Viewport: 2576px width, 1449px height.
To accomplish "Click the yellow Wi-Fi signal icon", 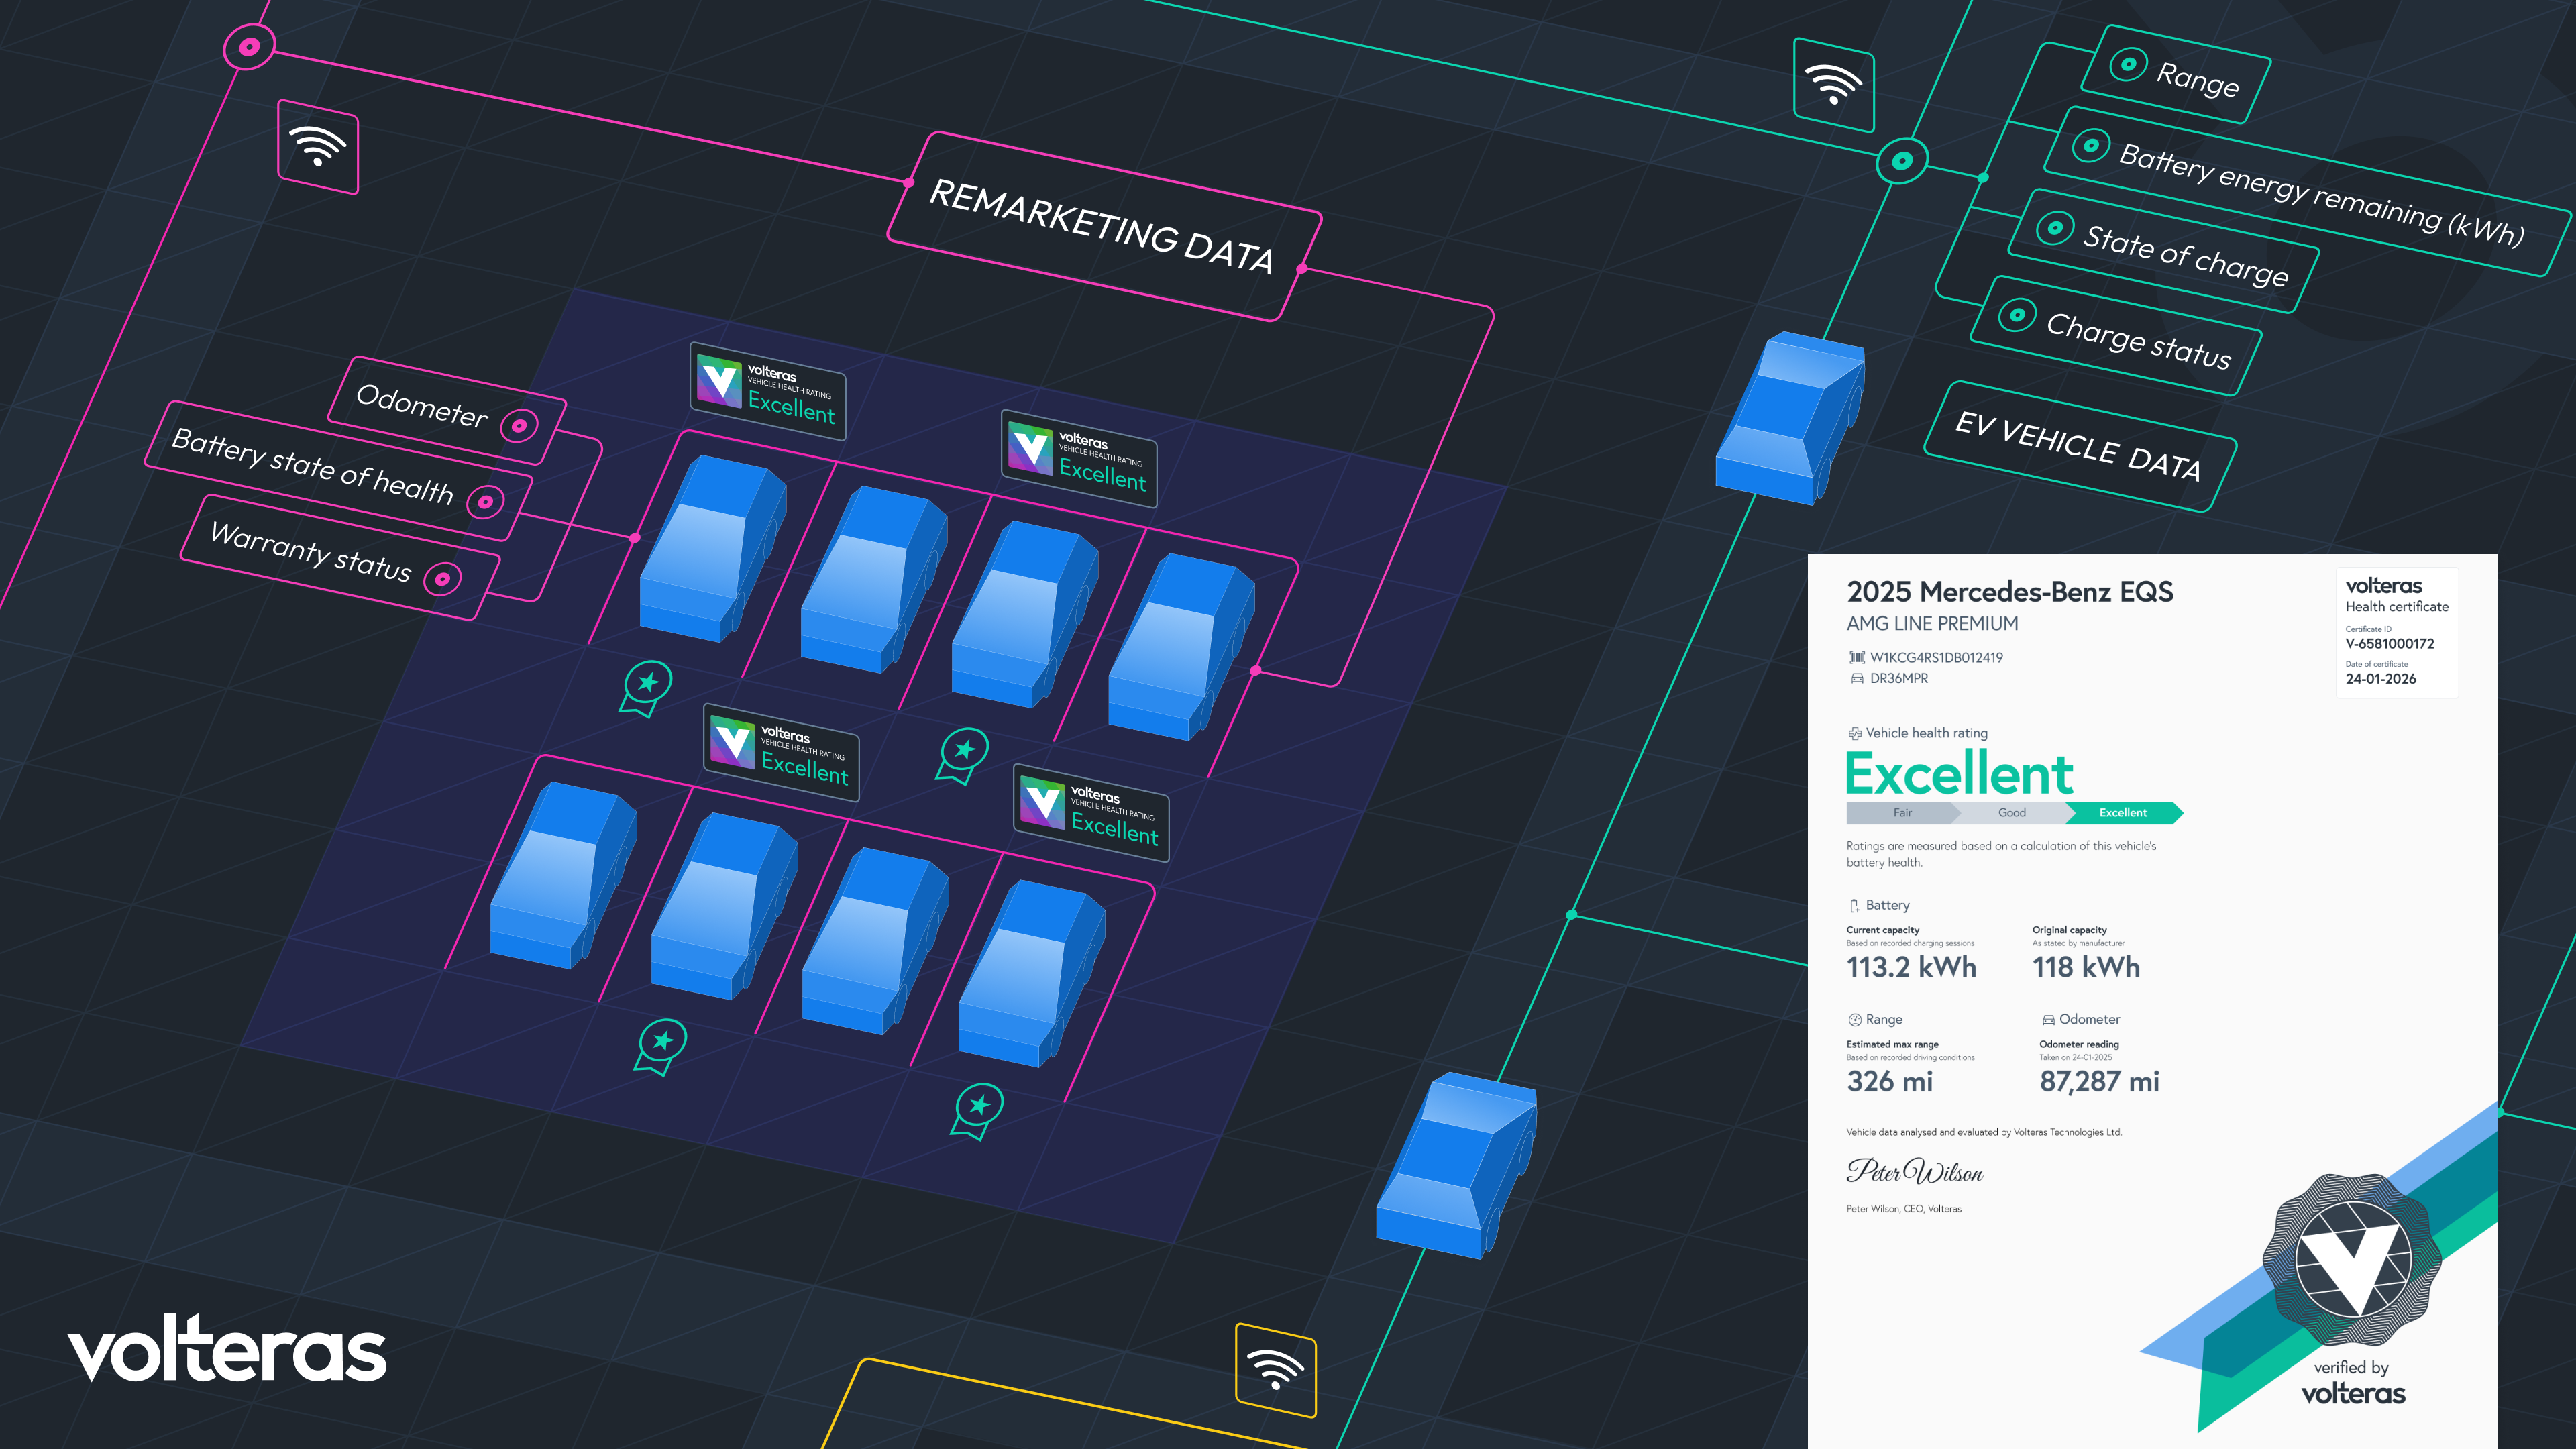I will (1276, 1370).
